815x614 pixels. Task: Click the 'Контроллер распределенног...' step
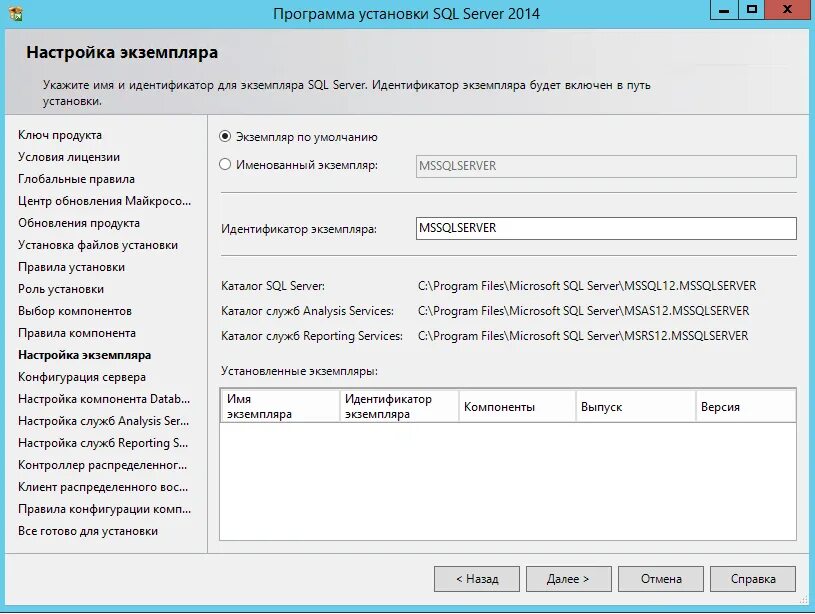(x=102, y=465)
